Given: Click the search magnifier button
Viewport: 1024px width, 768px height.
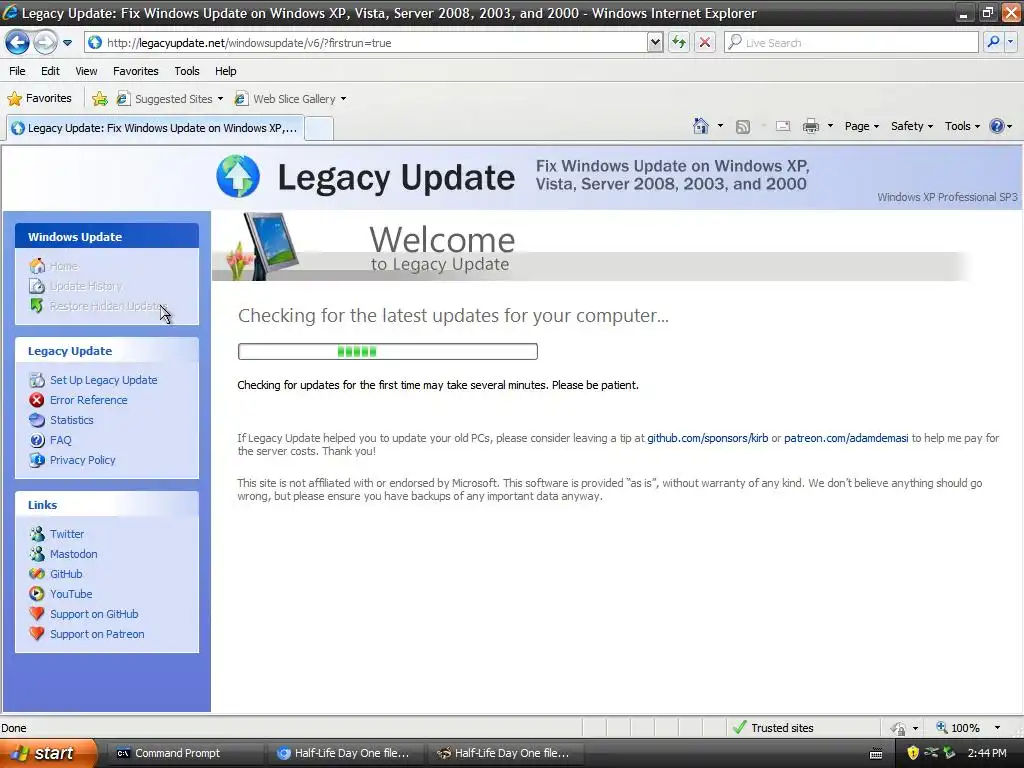Looking at the screenshot, I should click(993, 42).
